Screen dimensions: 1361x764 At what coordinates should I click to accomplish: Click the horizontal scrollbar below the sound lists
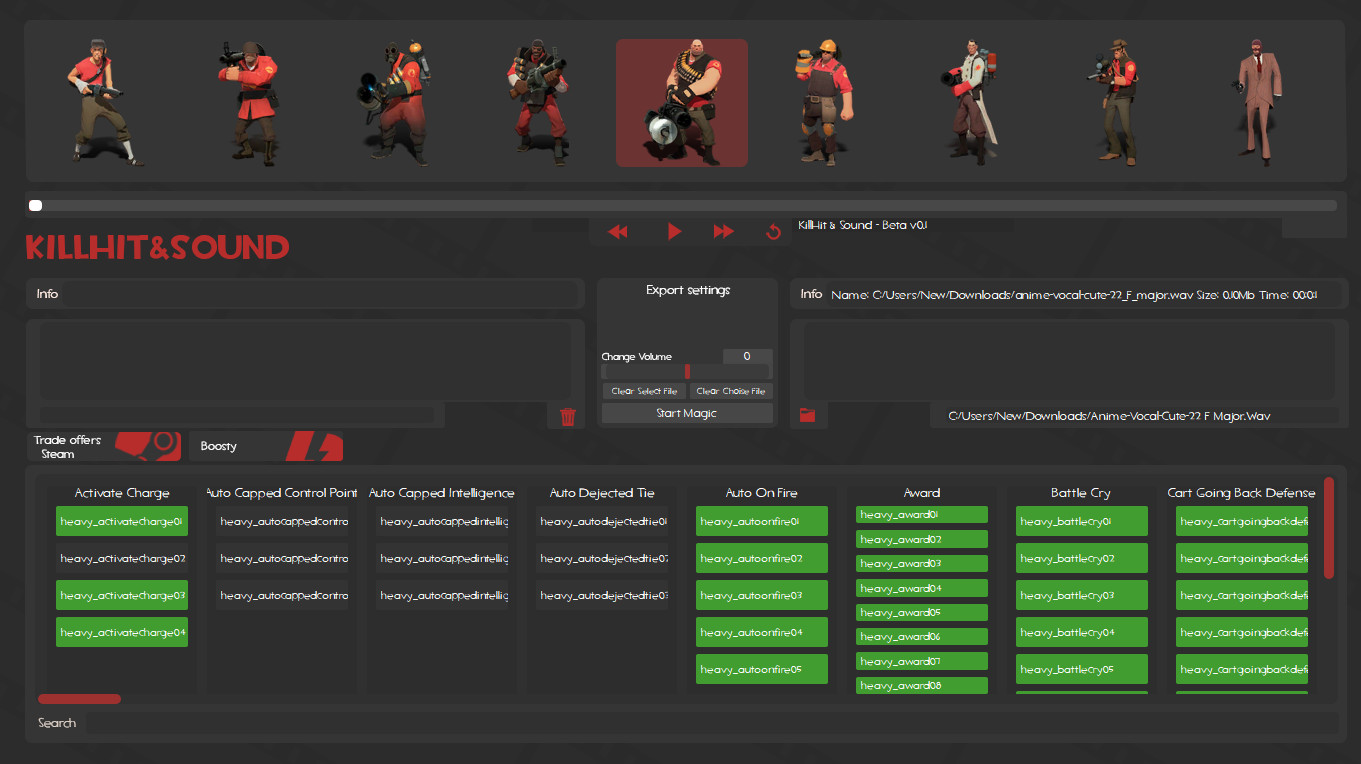coord(79,698)
